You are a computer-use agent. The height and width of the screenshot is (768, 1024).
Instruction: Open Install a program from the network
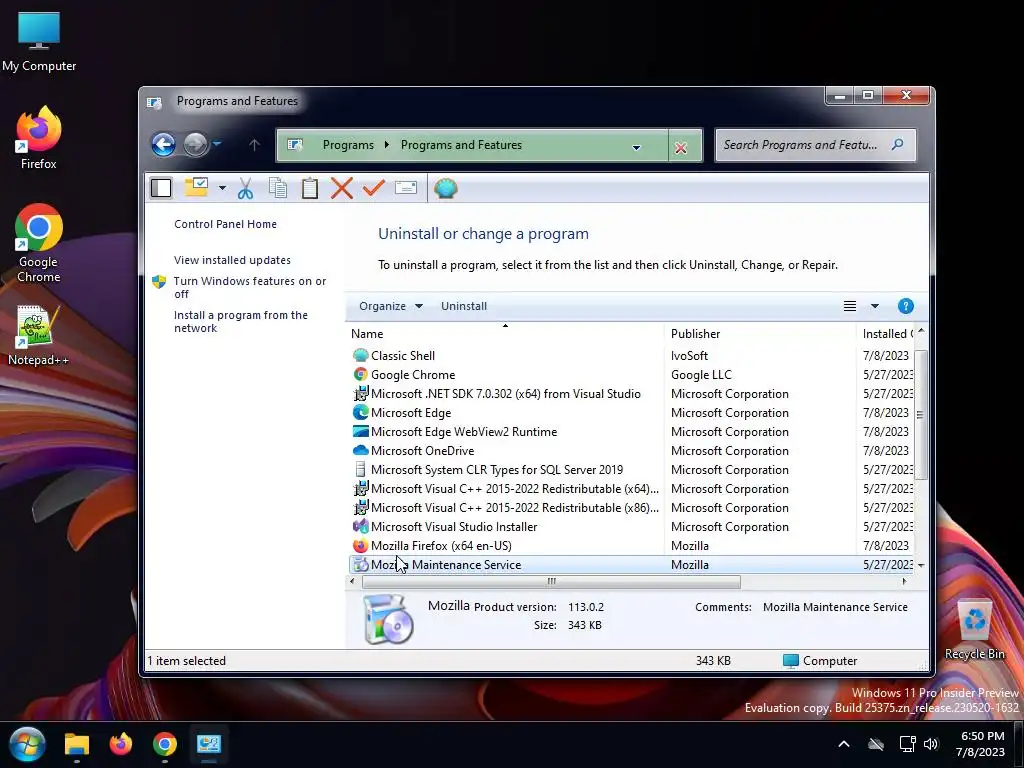pos(240,321)
